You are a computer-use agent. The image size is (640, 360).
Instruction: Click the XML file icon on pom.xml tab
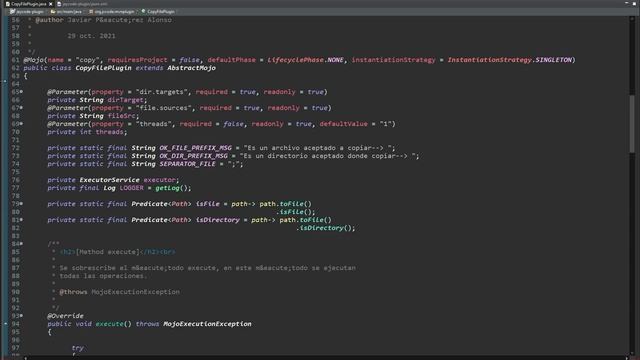59,4
